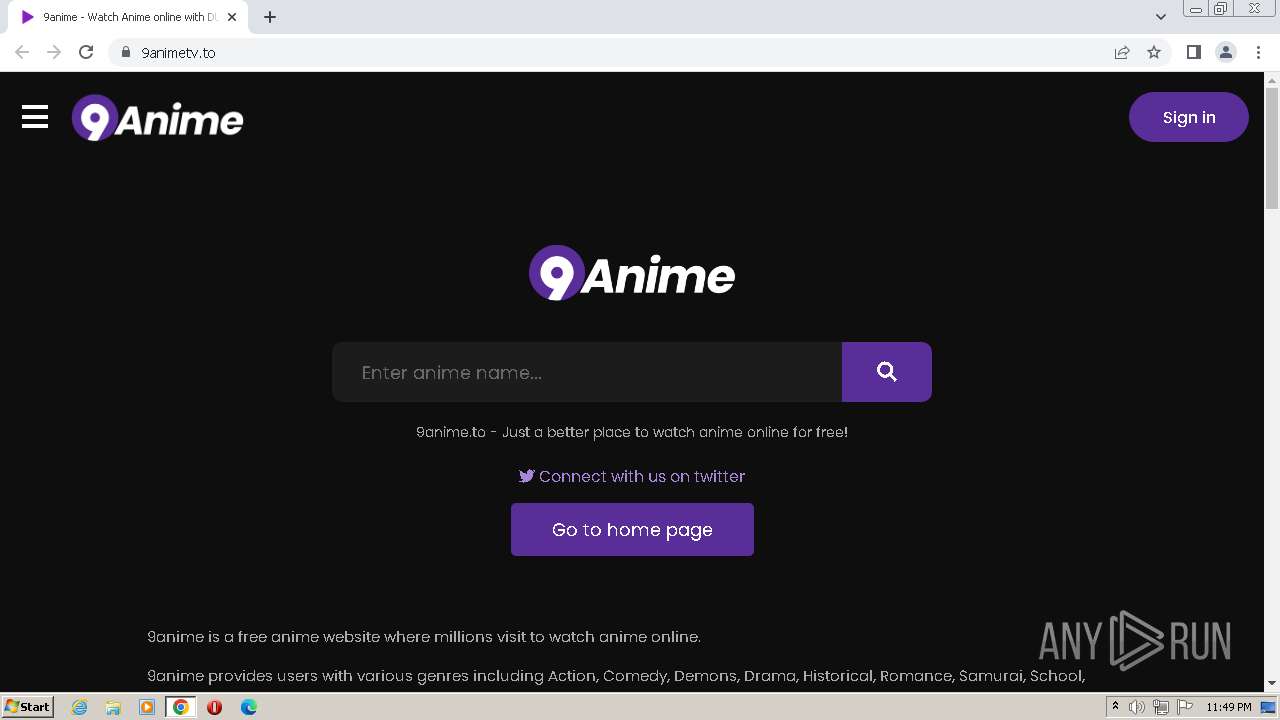The image size is (1280, 720).
Task: Open the hamburger menu on 9Anime site
Action: [35, 118]
